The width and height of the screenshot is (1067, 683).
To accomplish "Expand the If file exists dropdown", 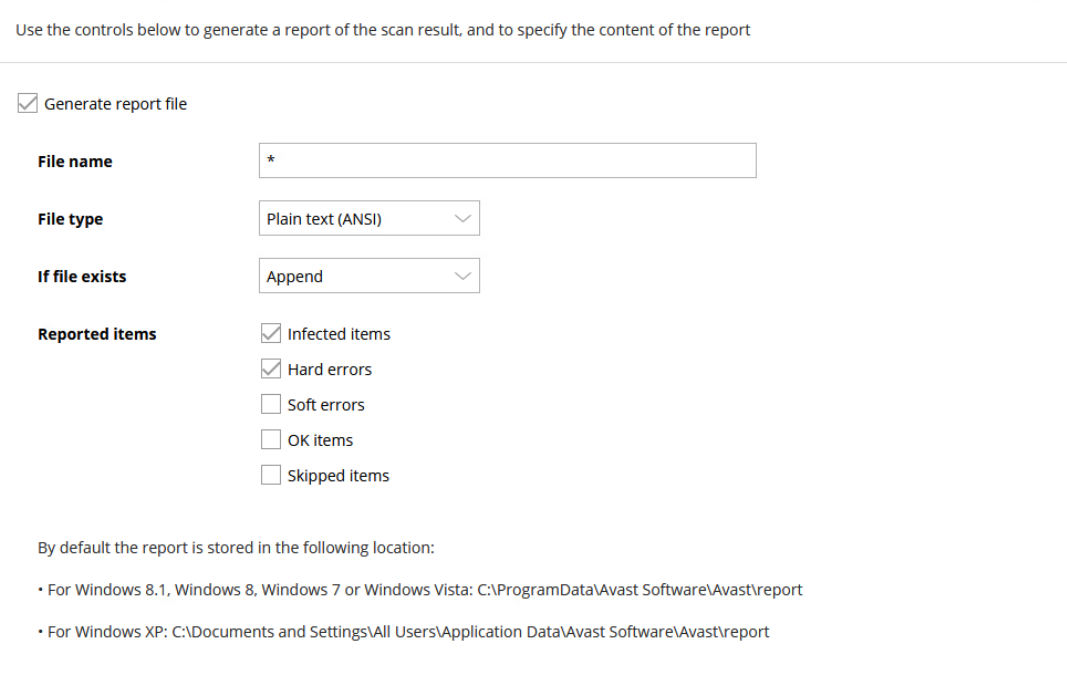I will [369, 276].
